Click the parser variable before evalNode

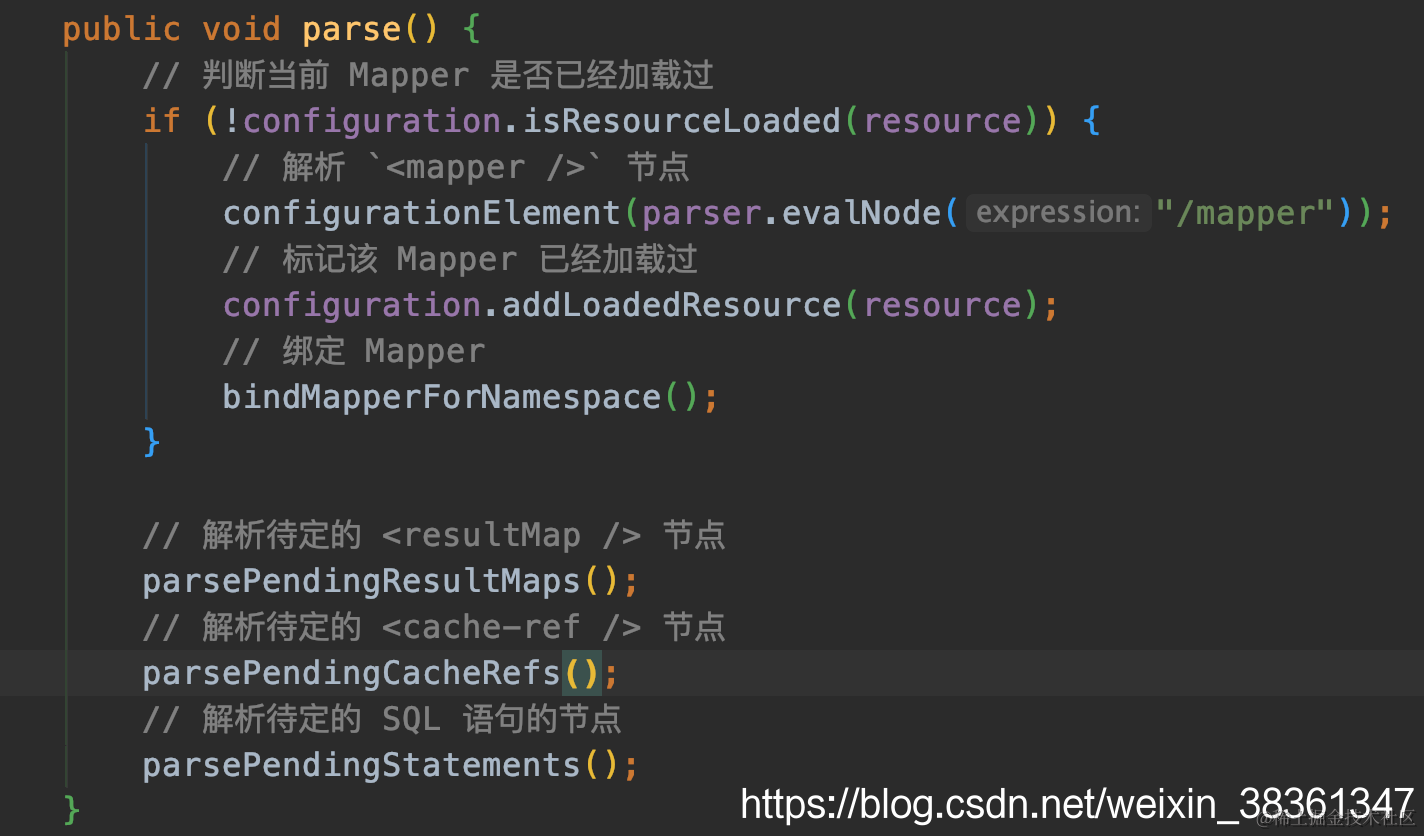702,213
